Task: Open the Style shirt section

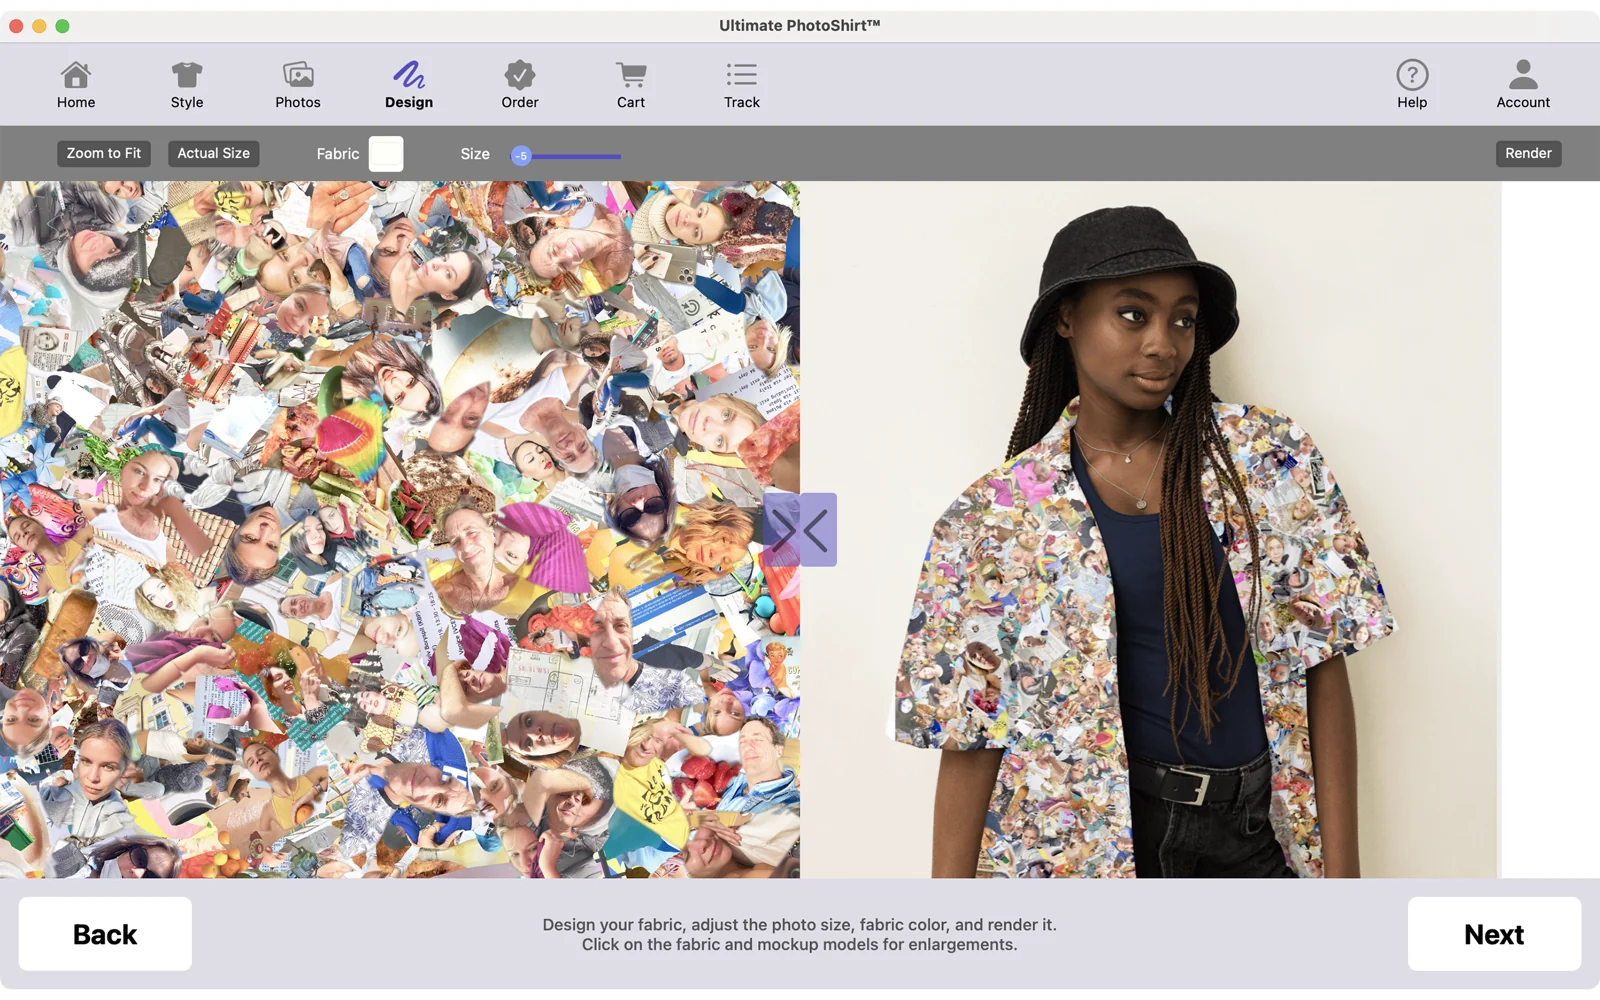Action: click(x=187, y=85)
